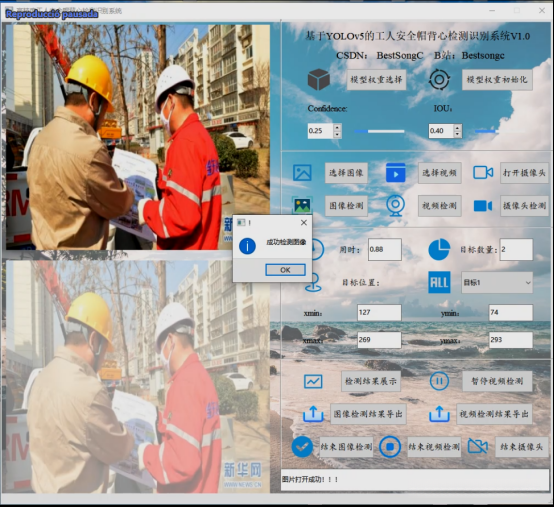Decrease Confidence with spinner down arrow
The height and width of the screenshot is (507, 554).
pos(337,135)
